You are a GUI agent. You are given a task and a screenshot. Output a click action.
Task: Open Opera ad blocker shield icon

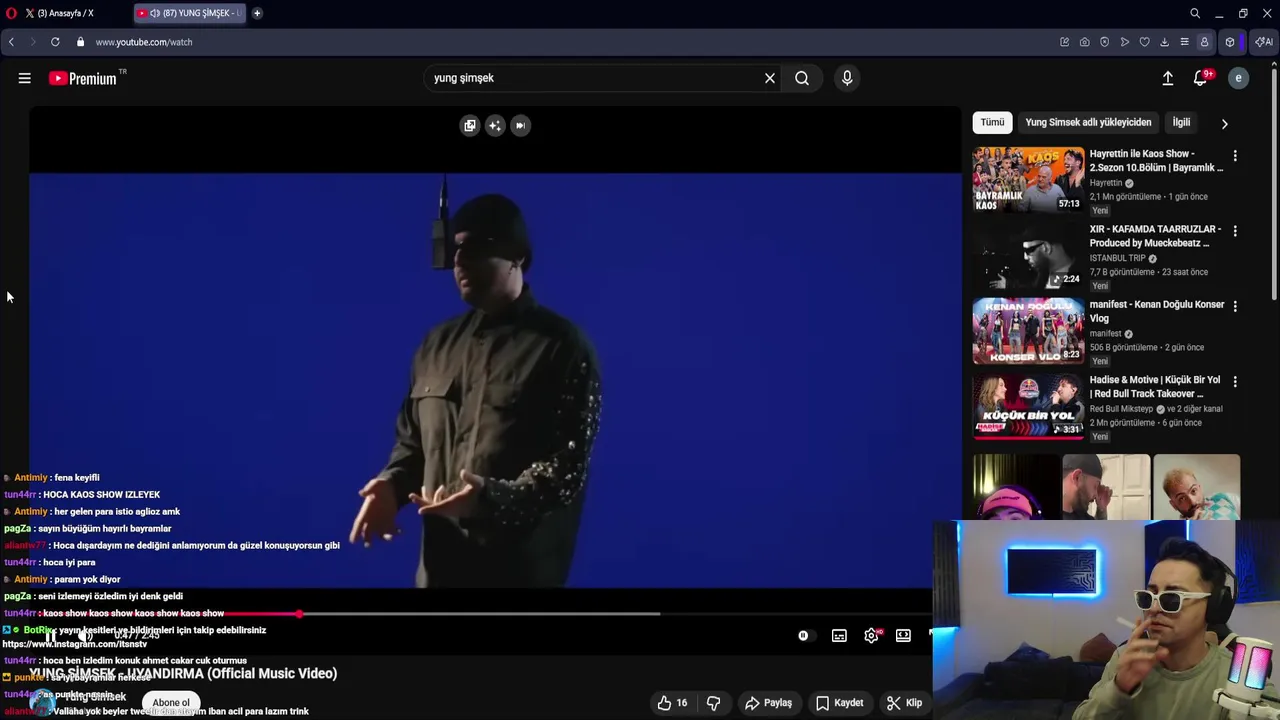[x=1104, y=42]
